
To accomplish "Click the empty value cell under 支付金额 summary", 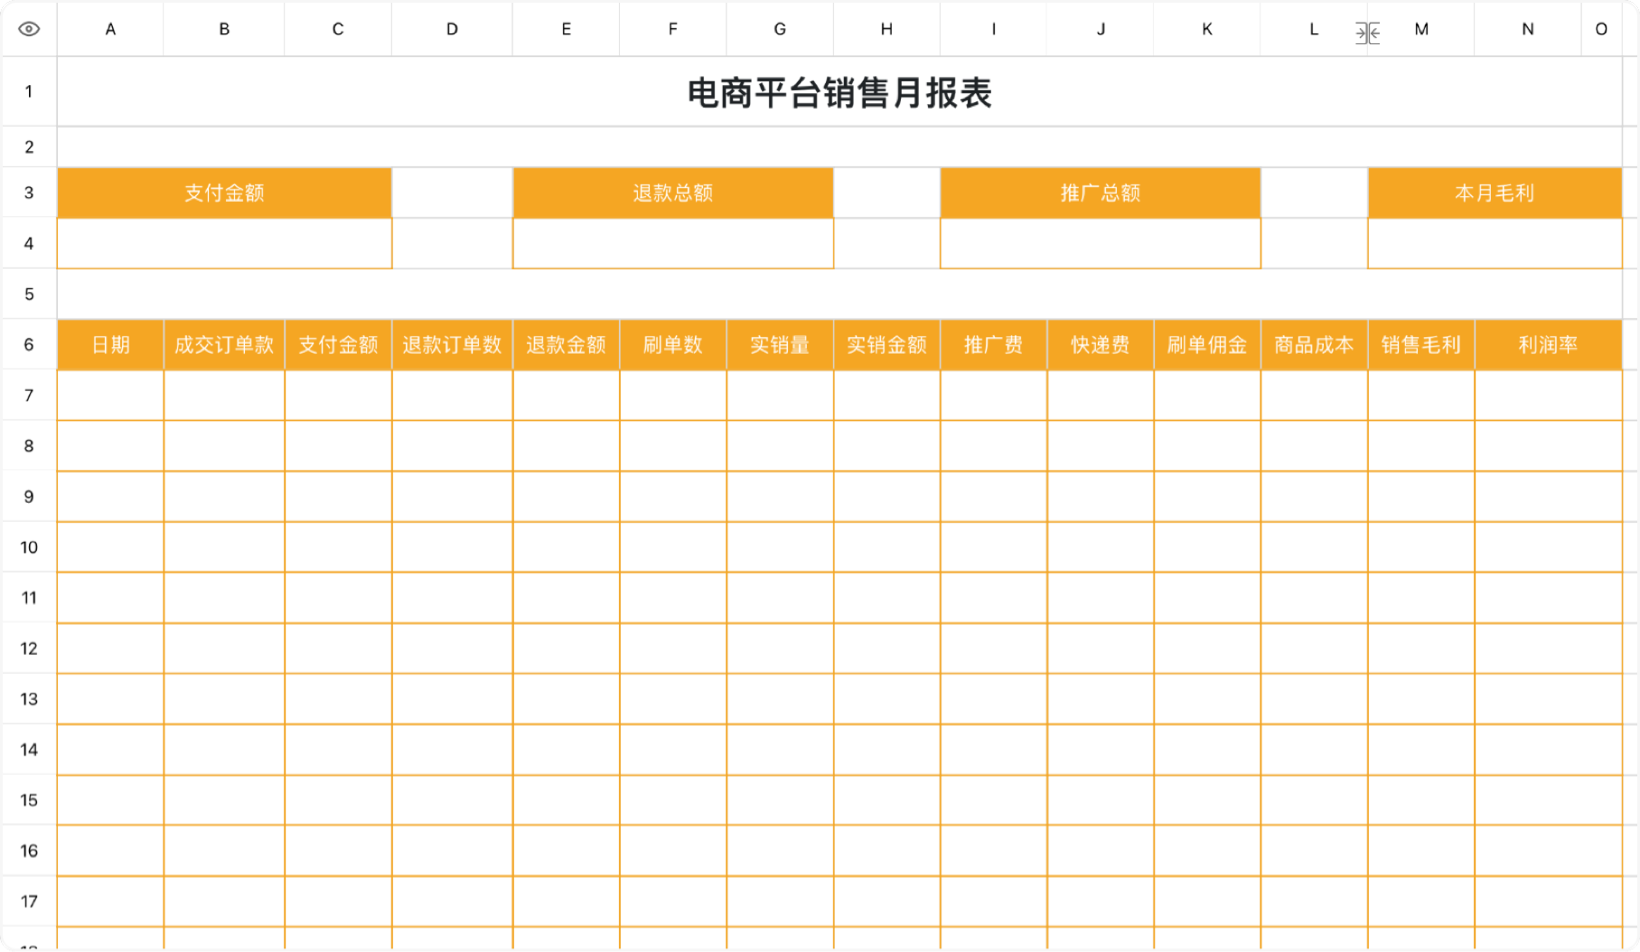I will (224, 243).
